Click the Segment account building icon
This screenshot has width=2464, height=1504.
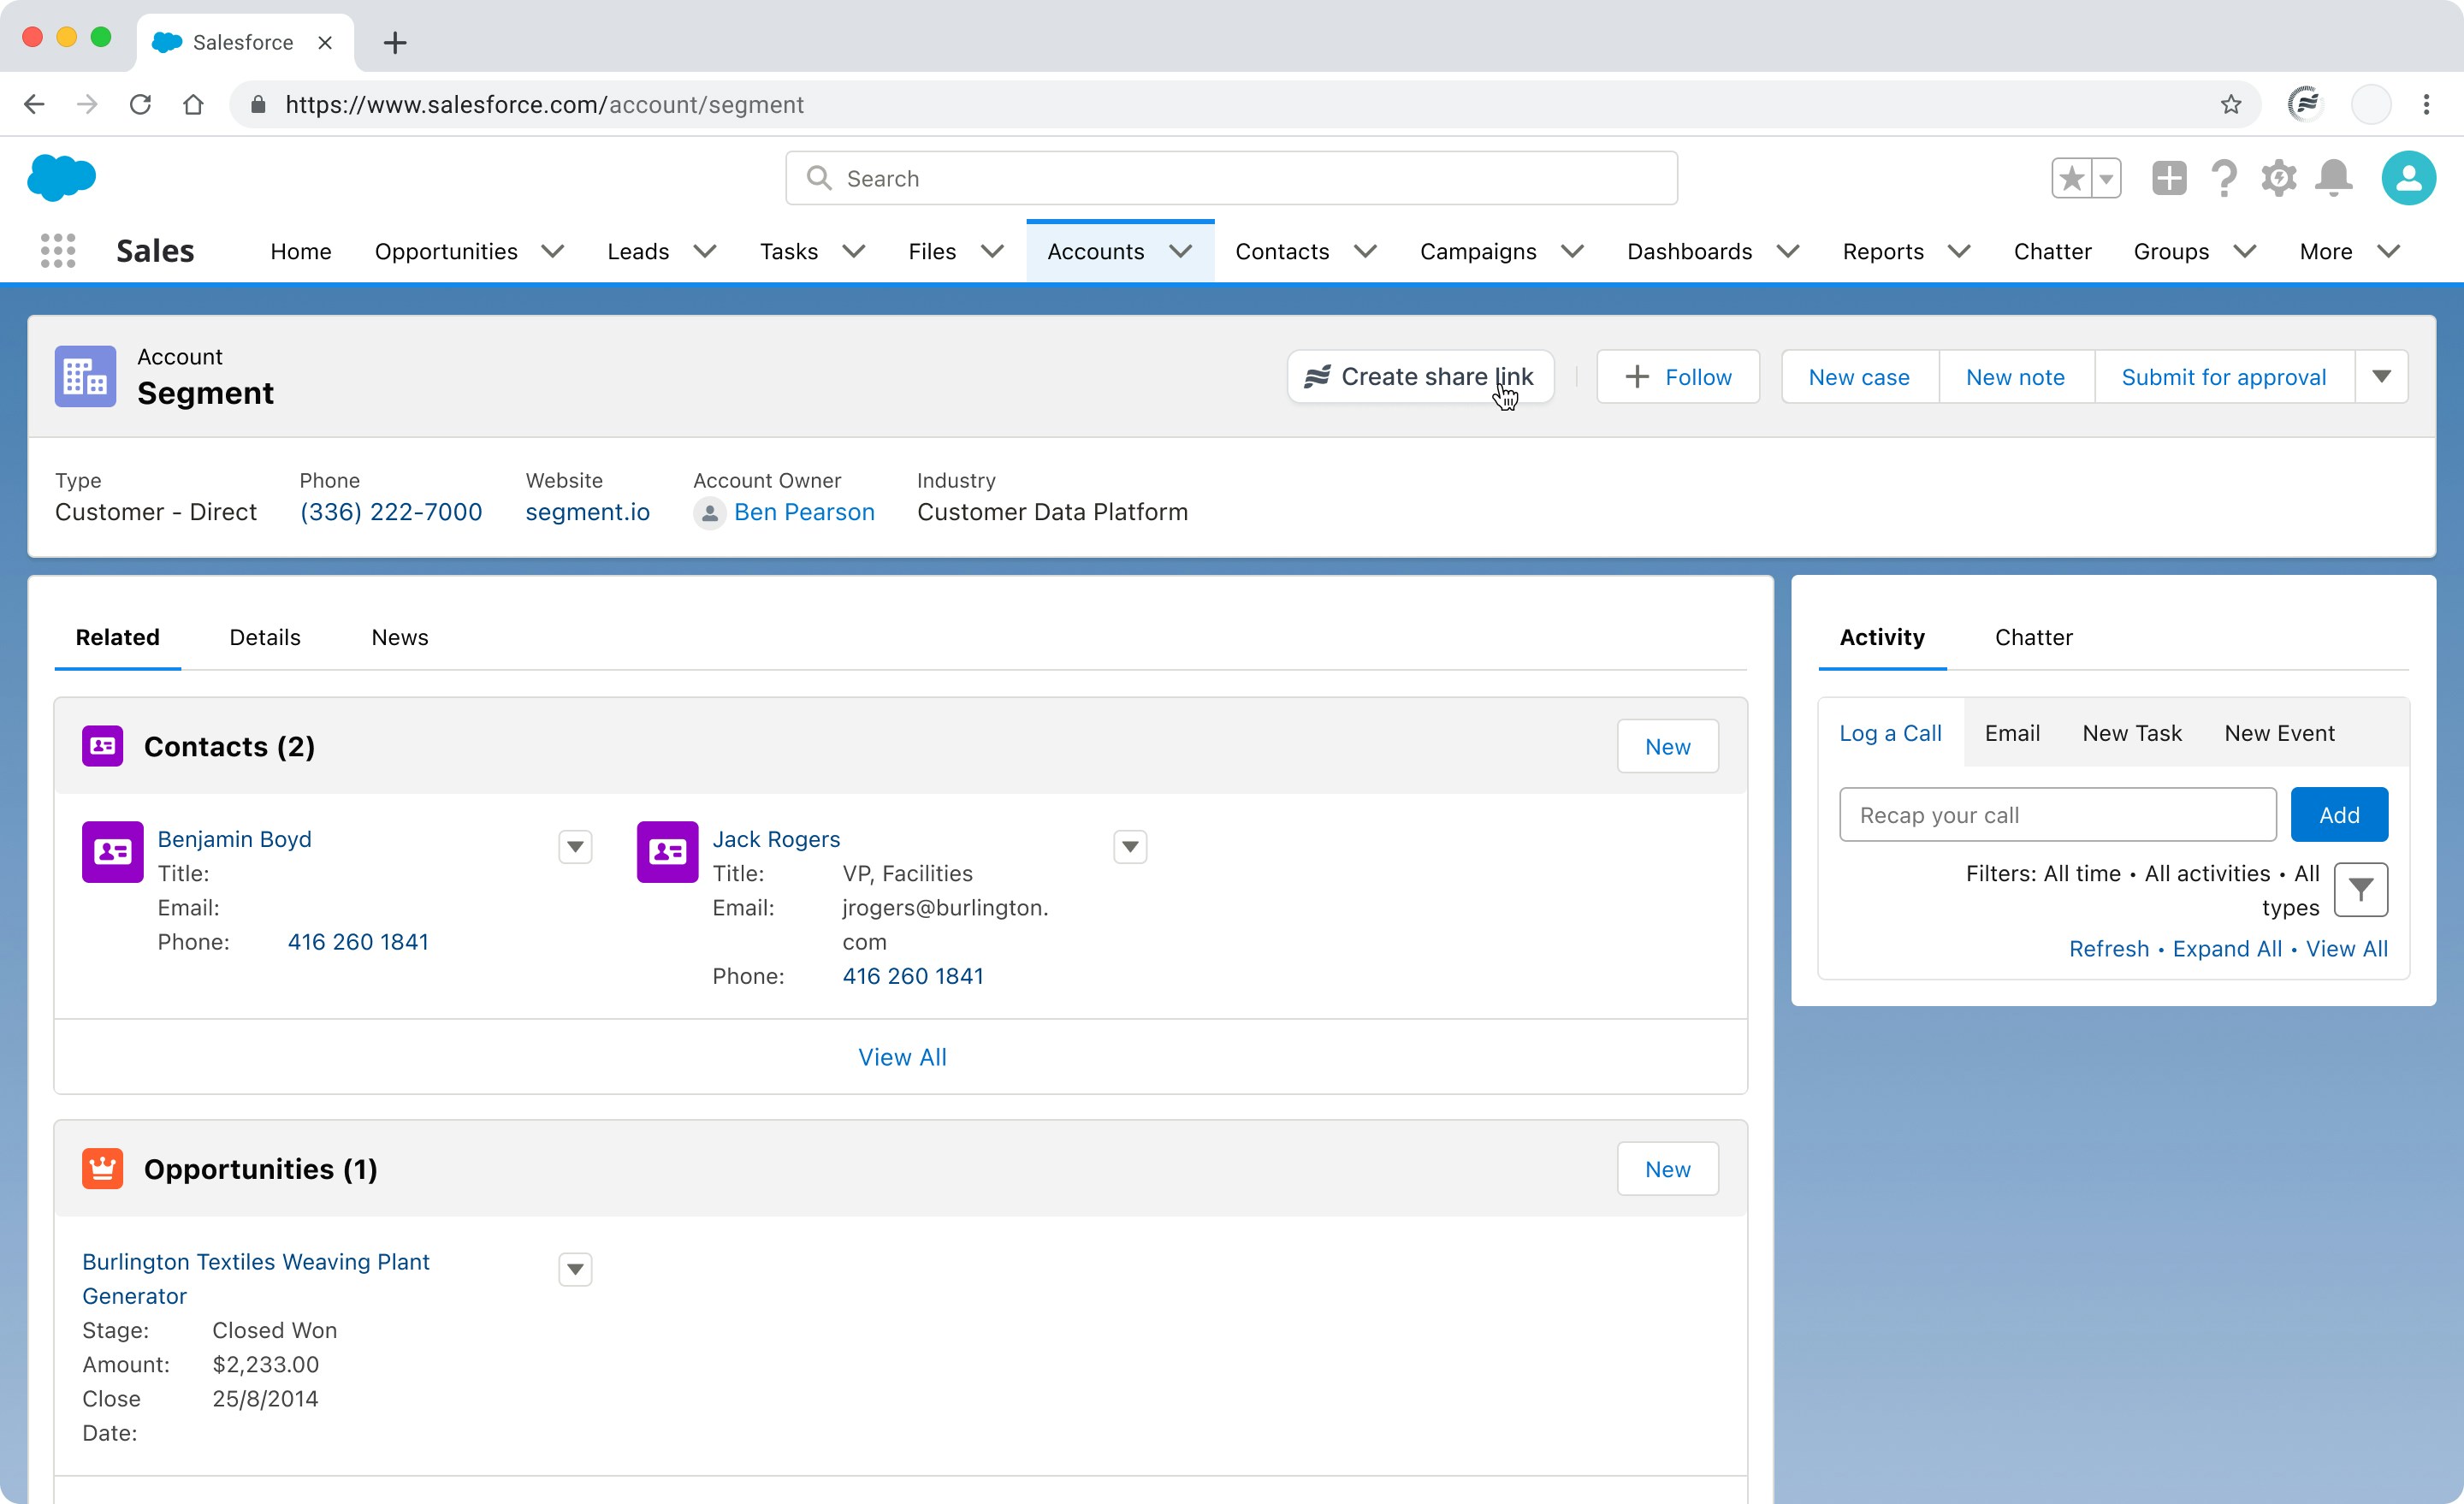tap(85, 377)
